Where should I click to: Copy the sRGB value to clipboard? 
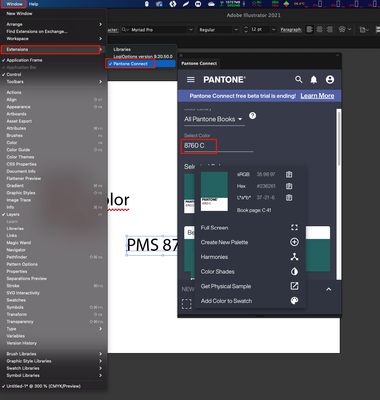point(289,174)
